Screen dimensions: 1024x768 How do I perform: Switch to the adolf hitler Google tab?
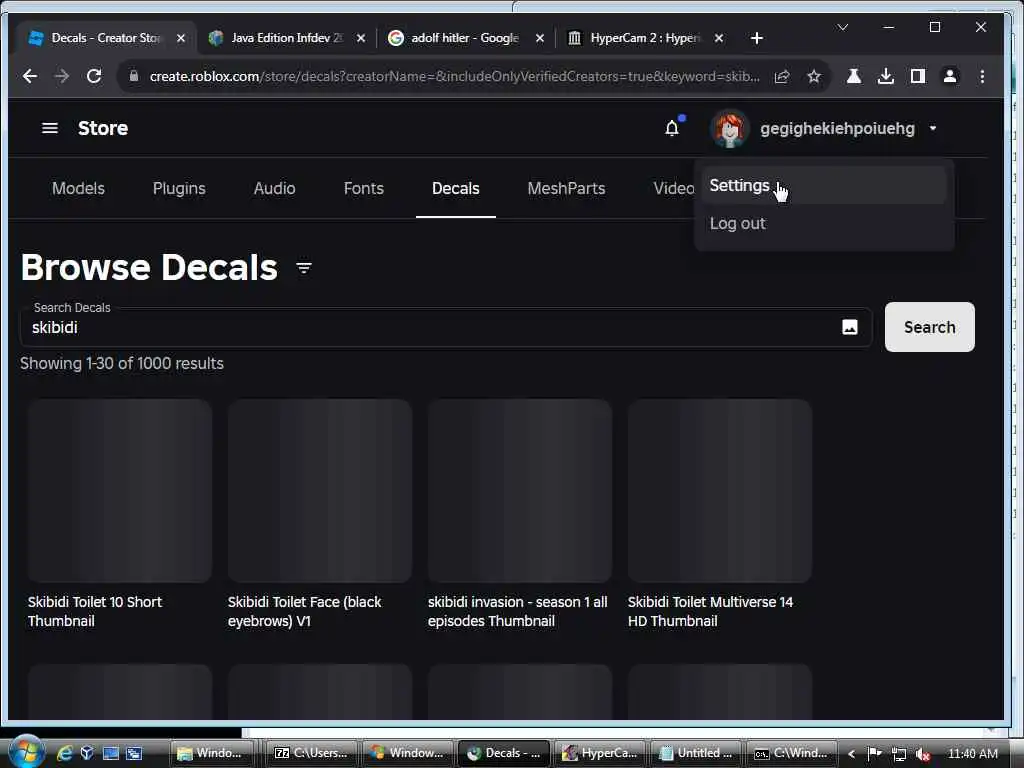(x=464, y=38)
